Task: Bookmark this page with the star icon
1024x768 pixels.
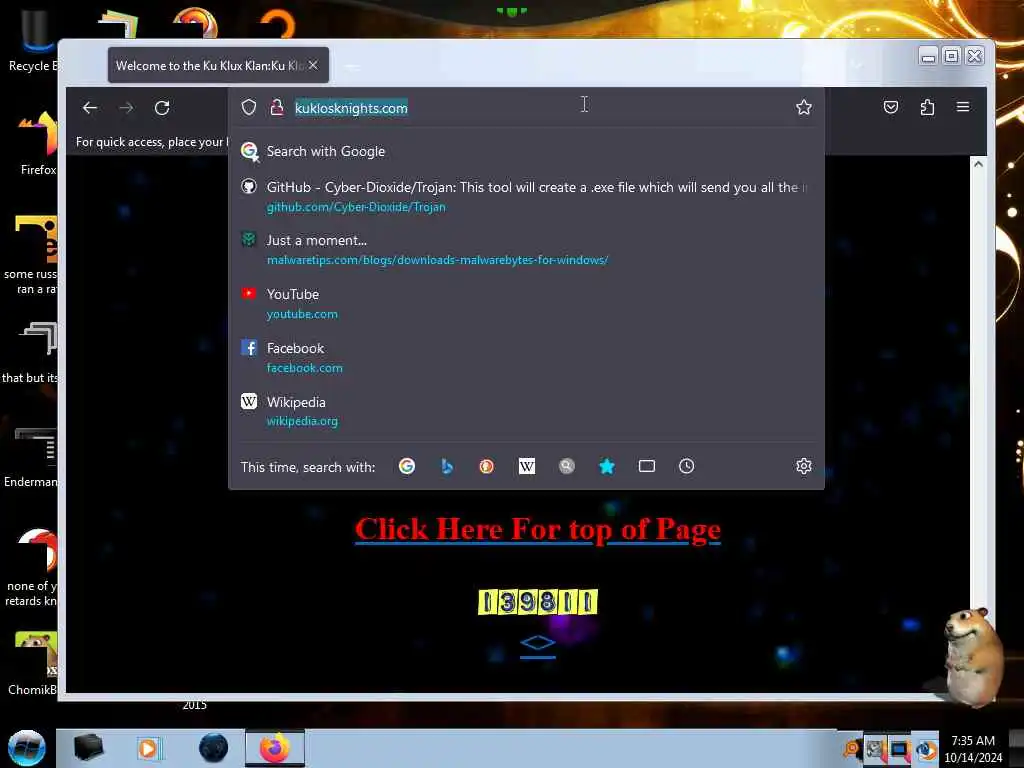Action: [x=804, y=107]
